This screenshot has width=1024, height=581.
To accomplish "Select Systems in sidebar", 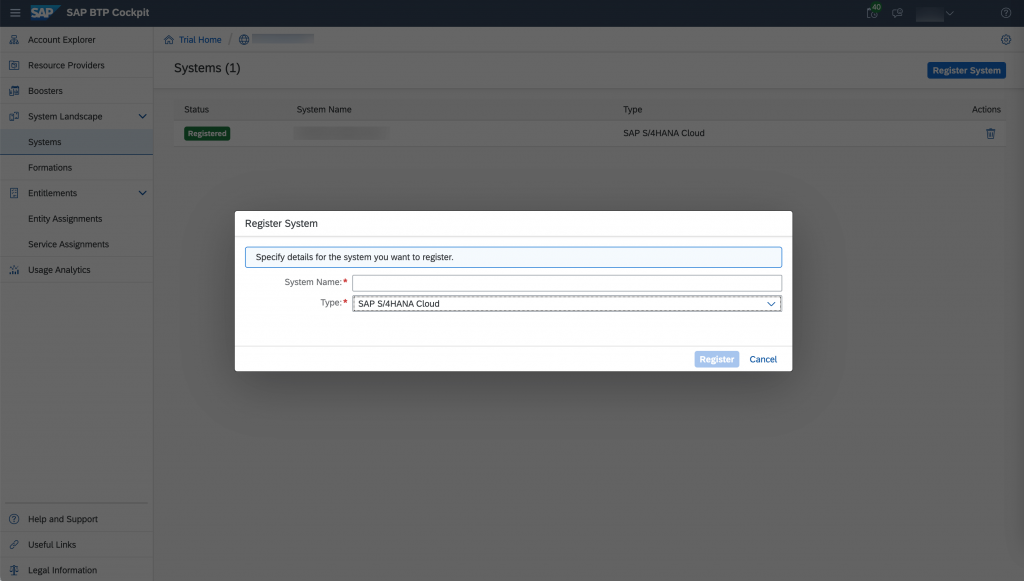I will (x=76, y=142).
